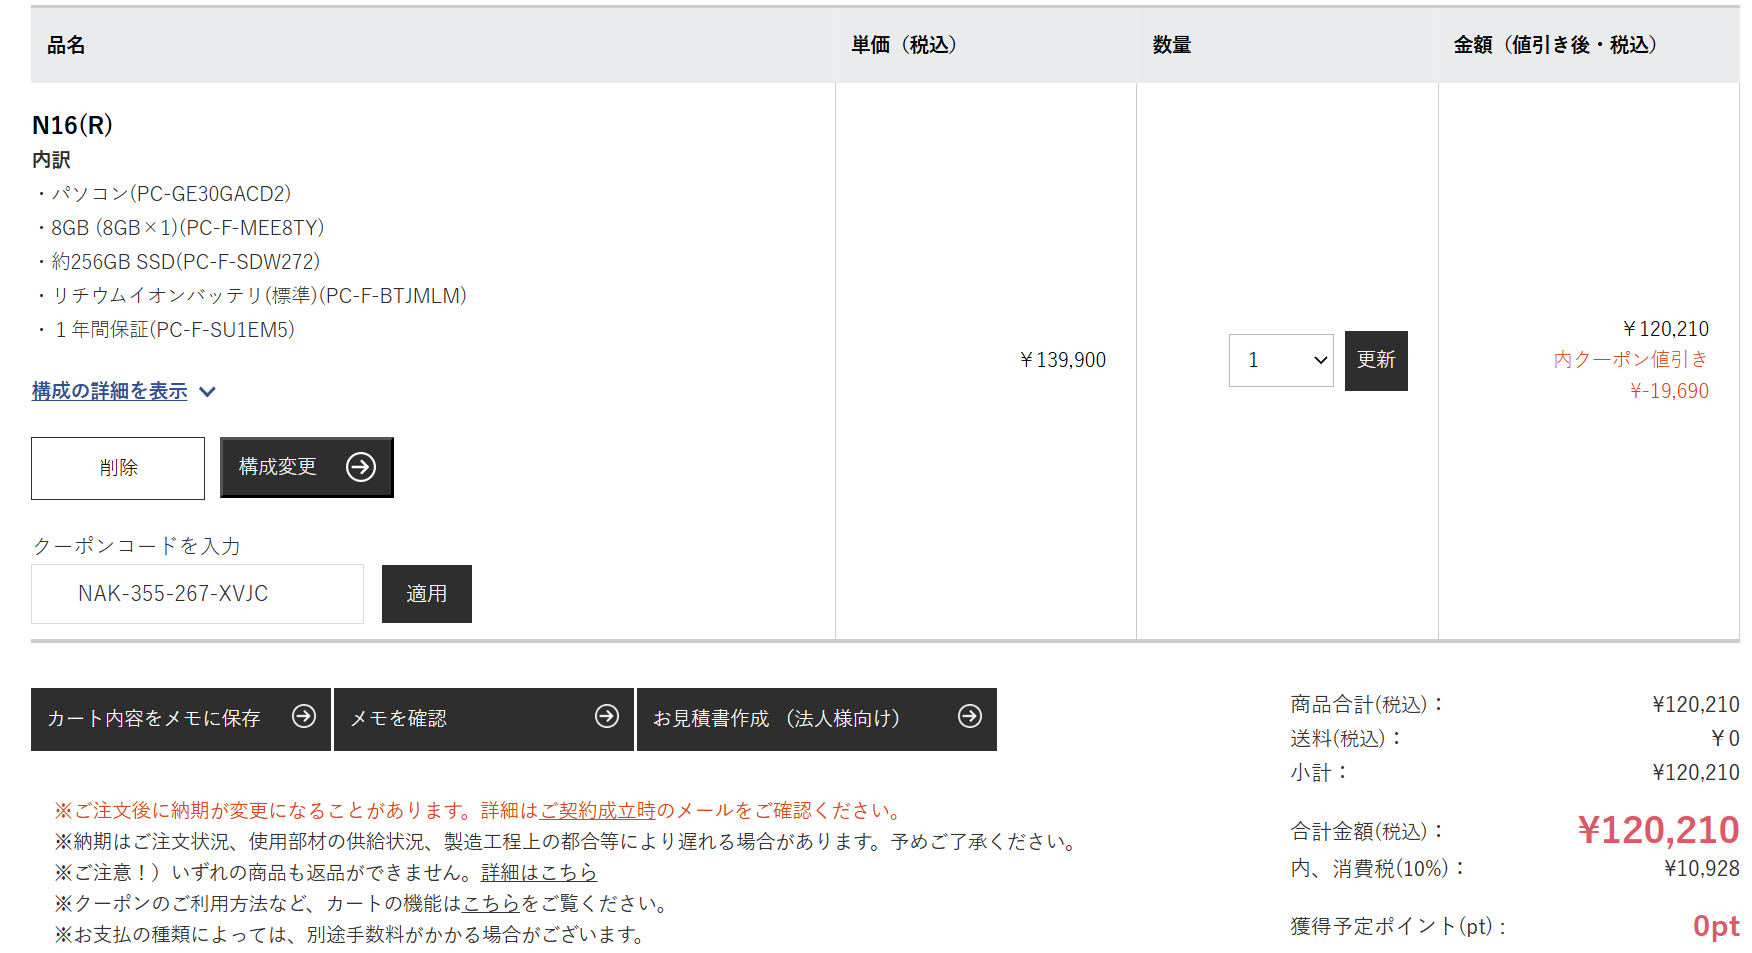Viewport: 1752px width, 953px height.
Task: Click unit price ¥139,900
Action: pyautogui.click(x=1062, y=360)
